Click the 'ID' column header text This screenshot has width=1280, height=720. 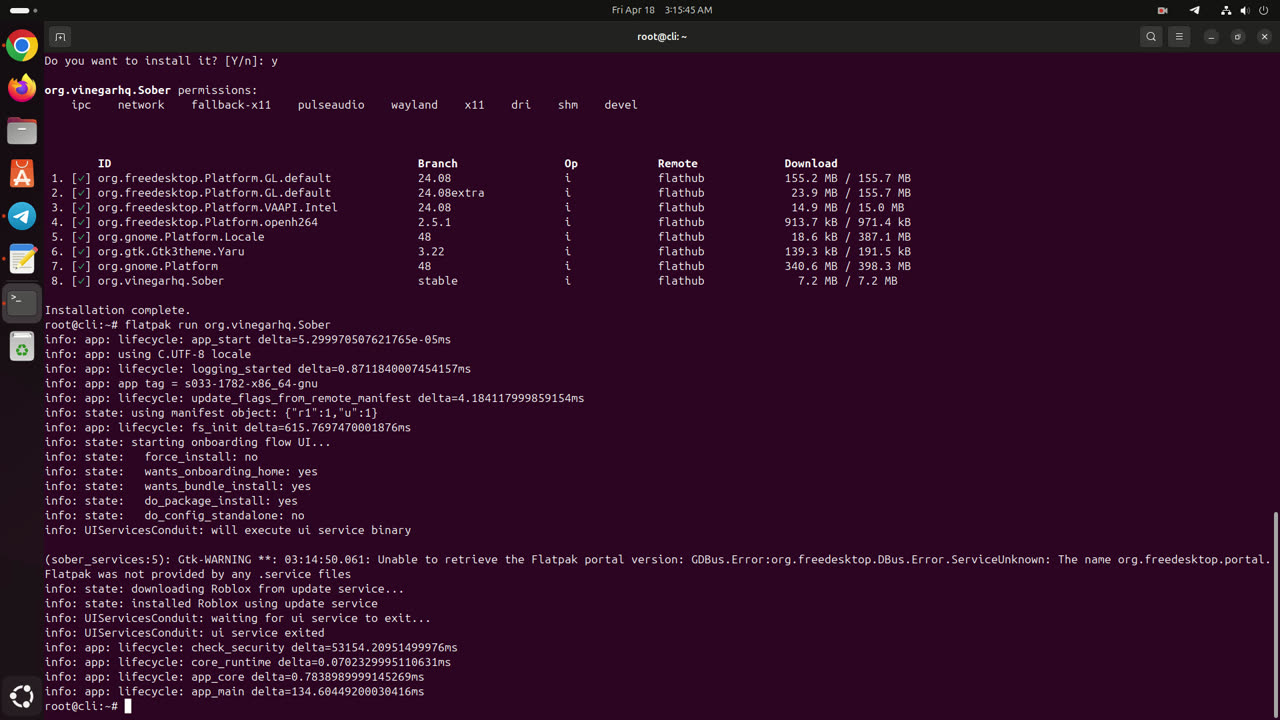pyautogui.click(x=104, y=163)
